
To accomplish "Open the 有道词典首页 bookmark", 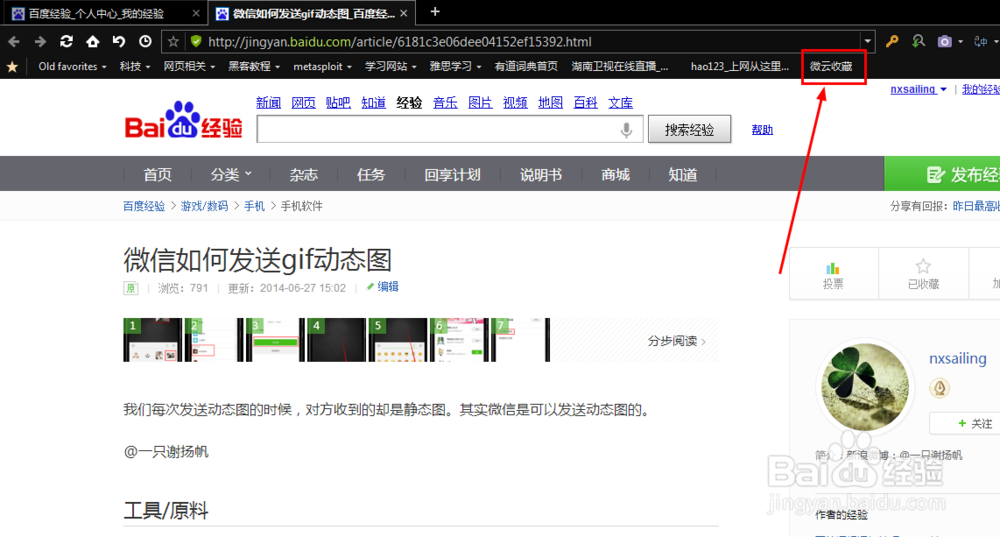I will [526, 66].
